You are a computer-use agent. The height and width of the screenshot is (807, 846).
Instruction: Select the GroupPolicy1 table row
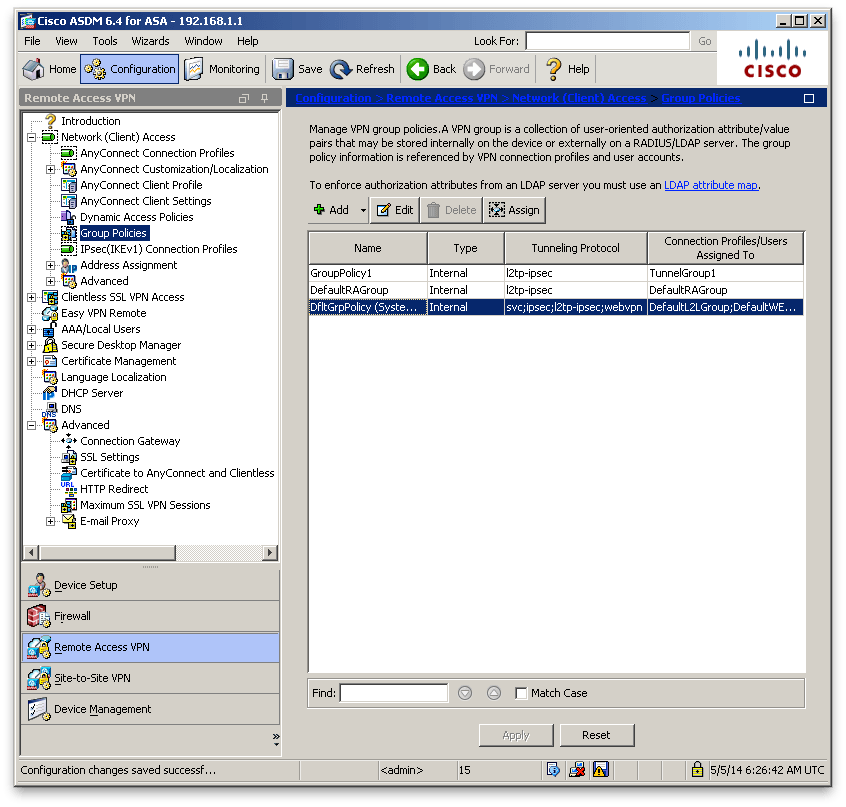[x=556, y=273]
